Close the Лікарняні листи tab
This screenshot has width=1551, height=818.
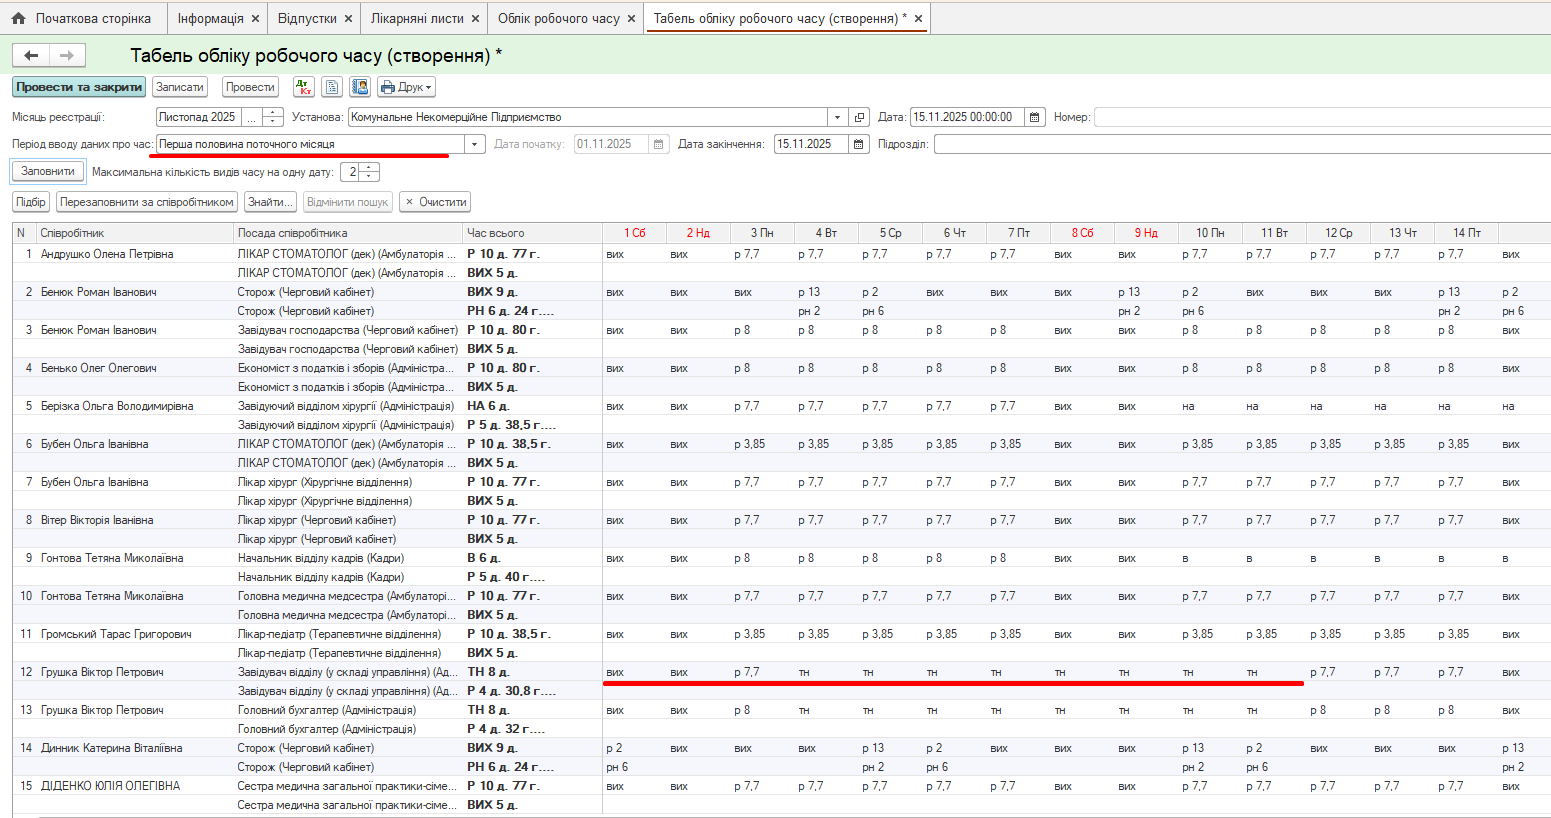(x=476, y=18)
